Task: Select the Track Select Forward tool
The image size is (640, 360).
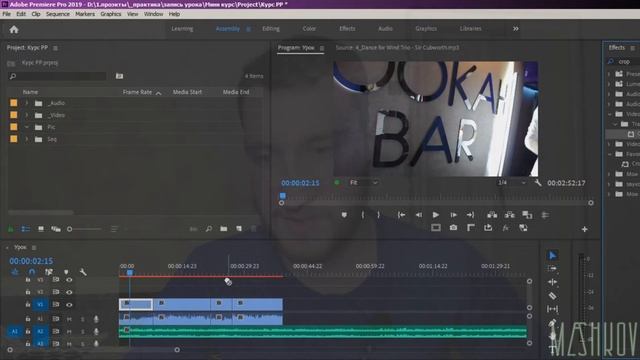Action: [x=552, y=269]
